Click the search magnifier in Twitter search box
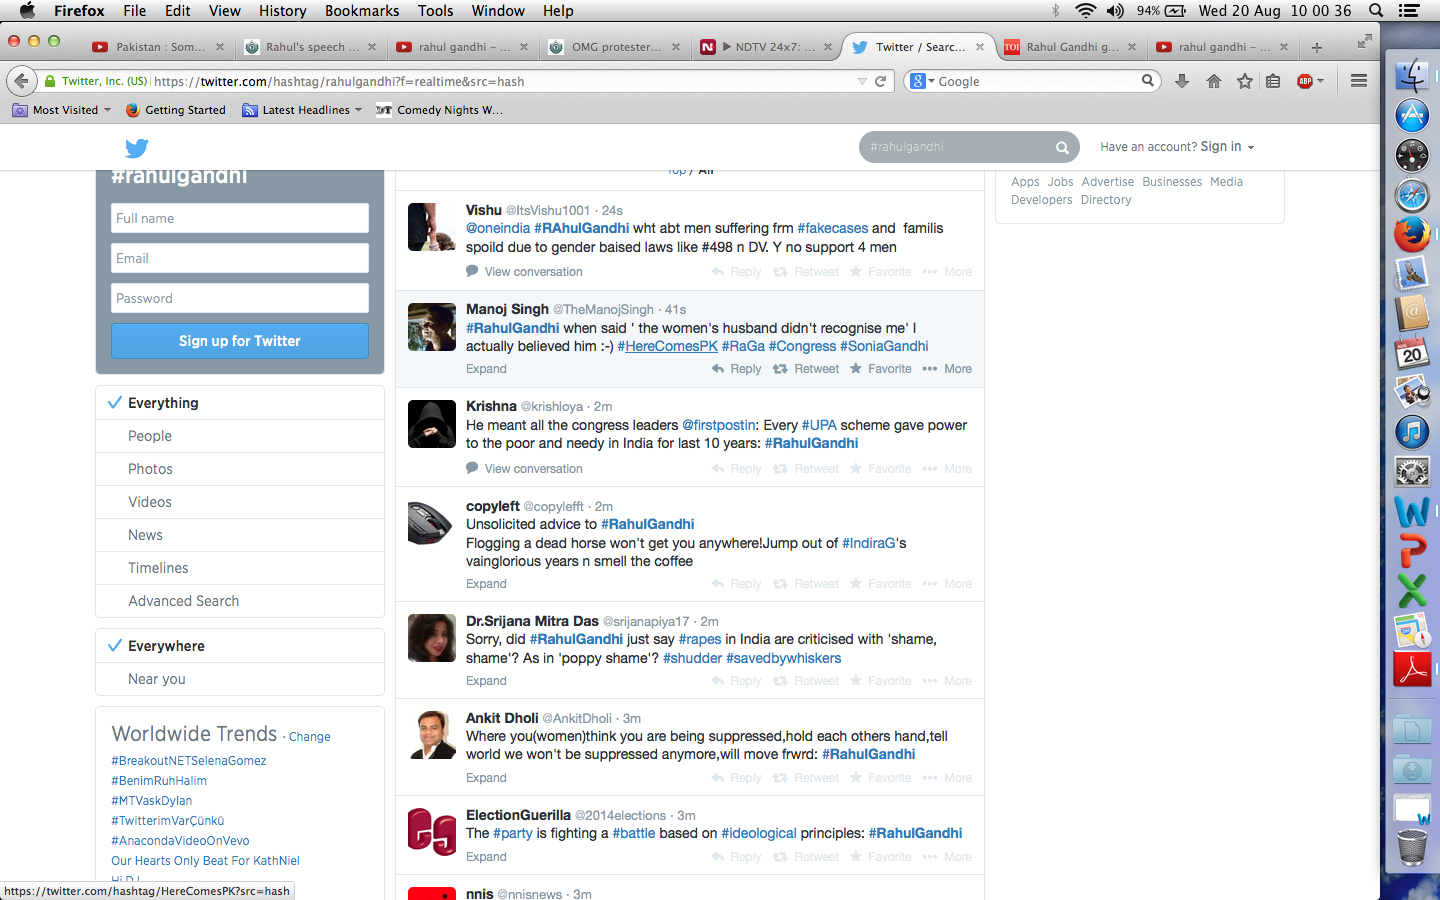The image size is (1440, 900). click(x=1062, y=147)
